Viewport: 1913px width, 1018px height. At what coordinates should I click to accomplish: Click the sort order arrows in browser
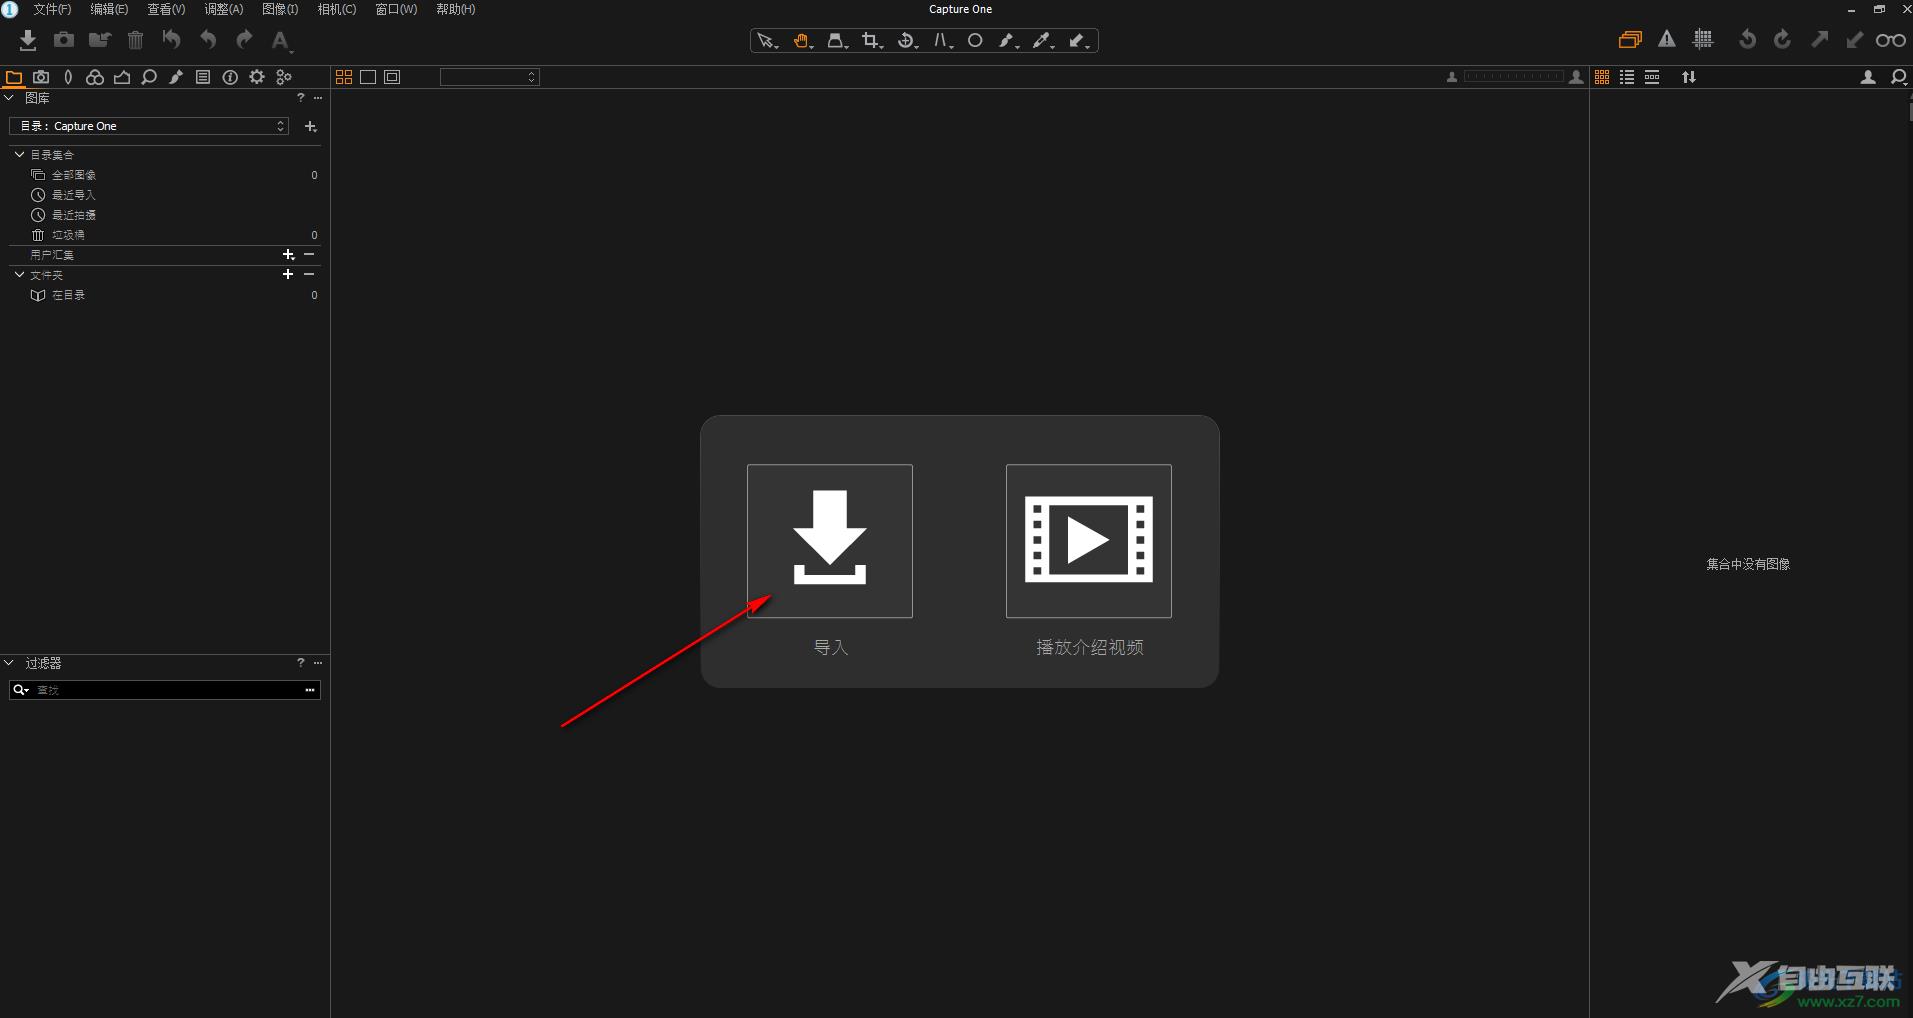coord(1689,77)
